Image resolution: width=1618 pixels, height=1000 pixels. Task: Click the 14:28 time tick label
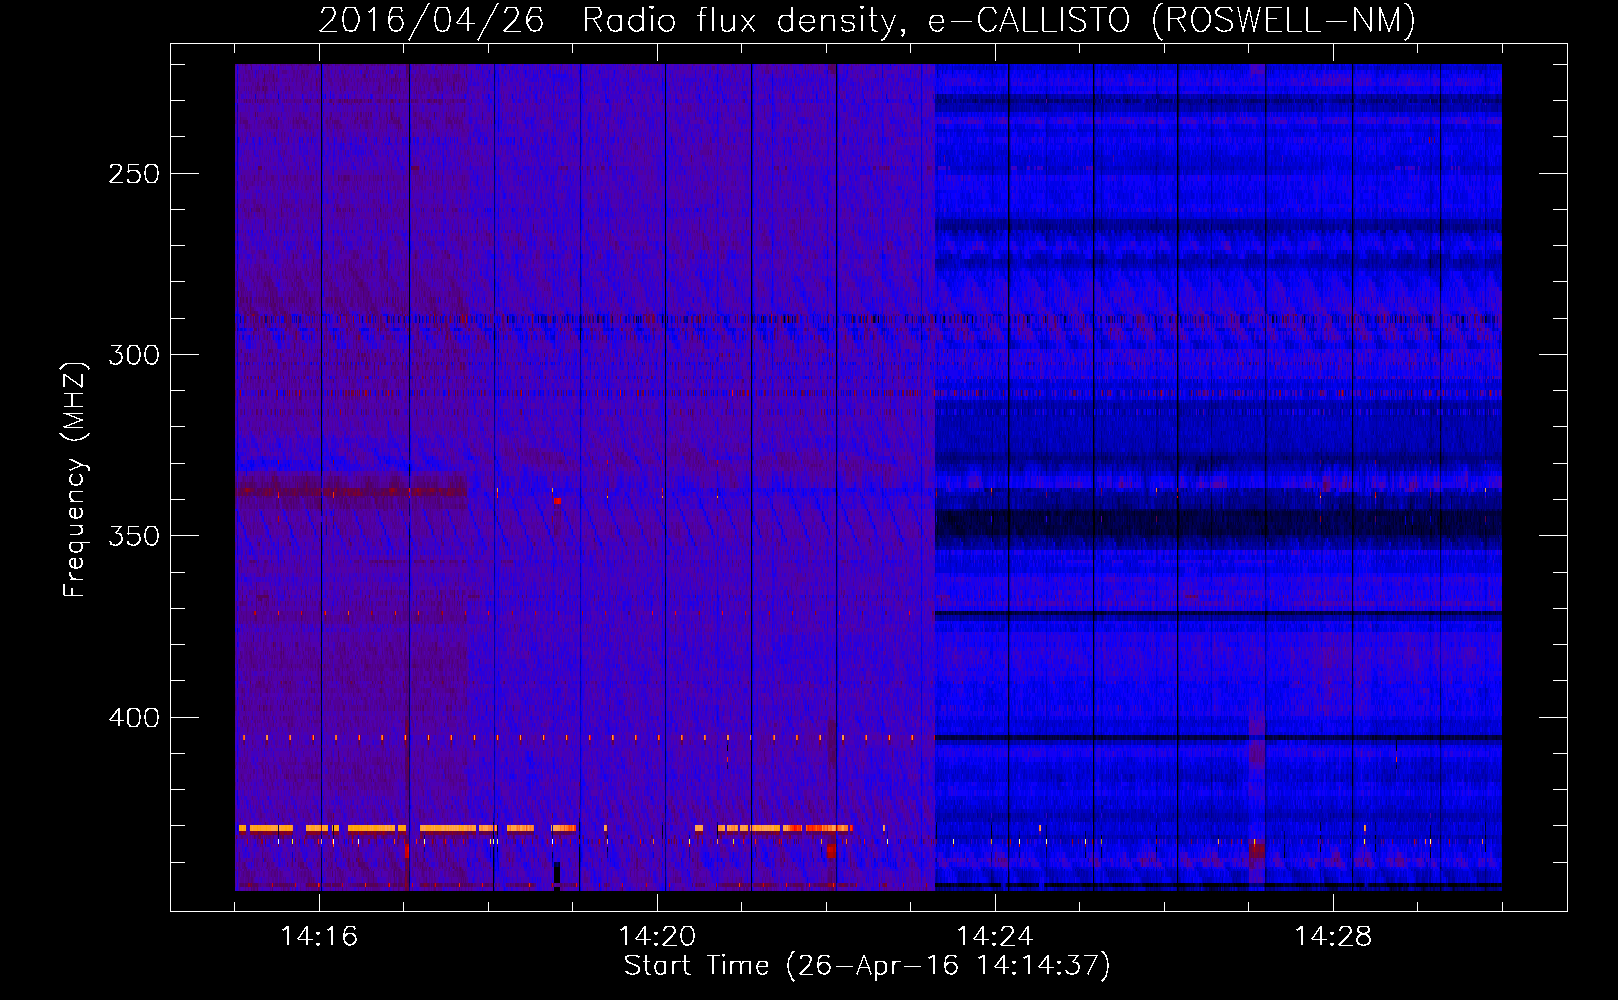click(x=1333, y=936)
